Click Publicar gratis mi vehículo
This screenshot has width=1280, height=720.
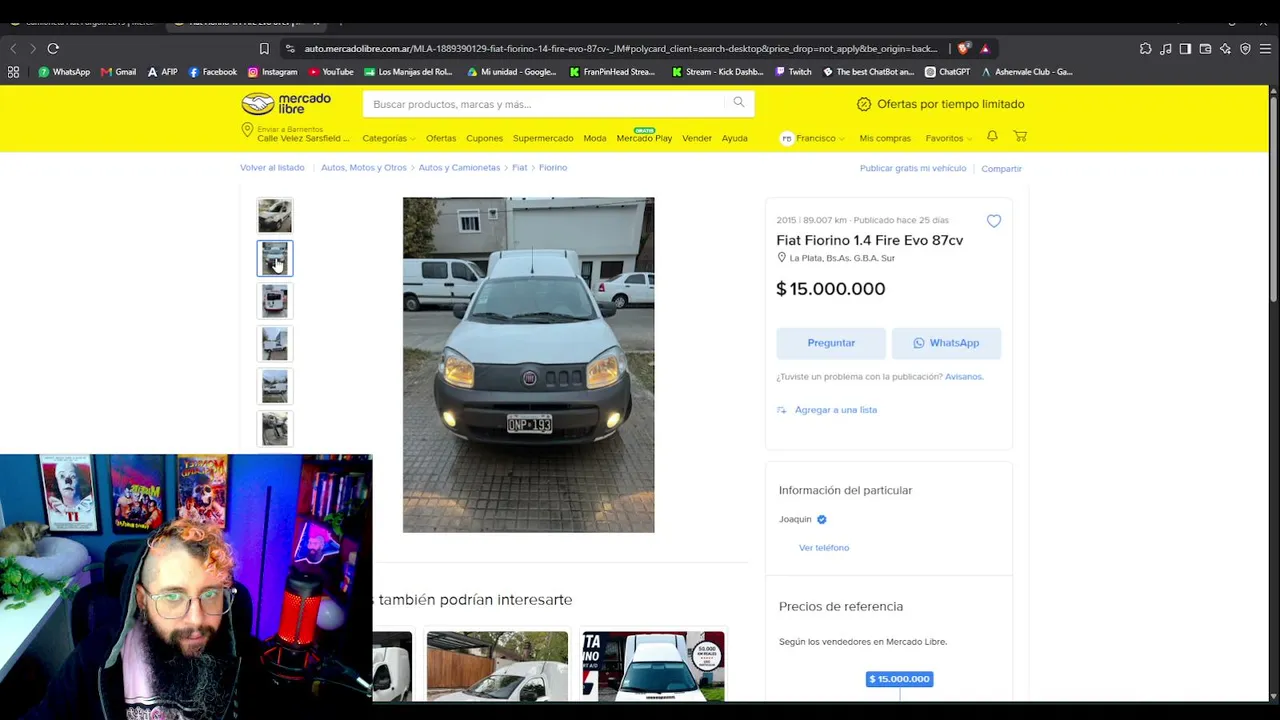[x=913, y=168]
